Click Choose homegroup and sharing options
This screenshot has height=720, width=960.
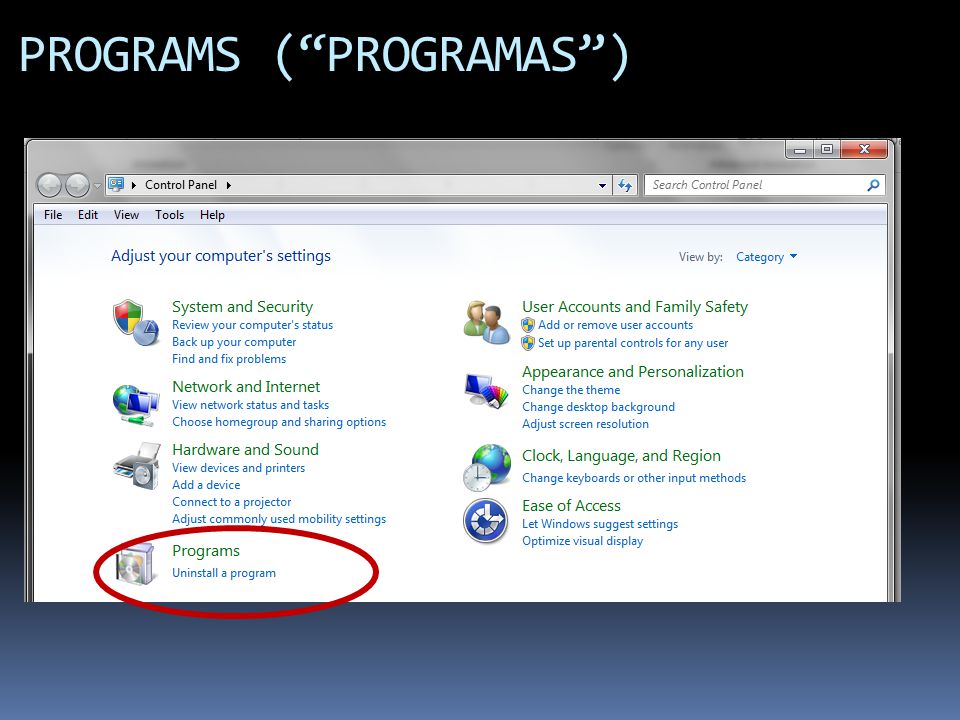pyautogui.click(x=279, y=422)
